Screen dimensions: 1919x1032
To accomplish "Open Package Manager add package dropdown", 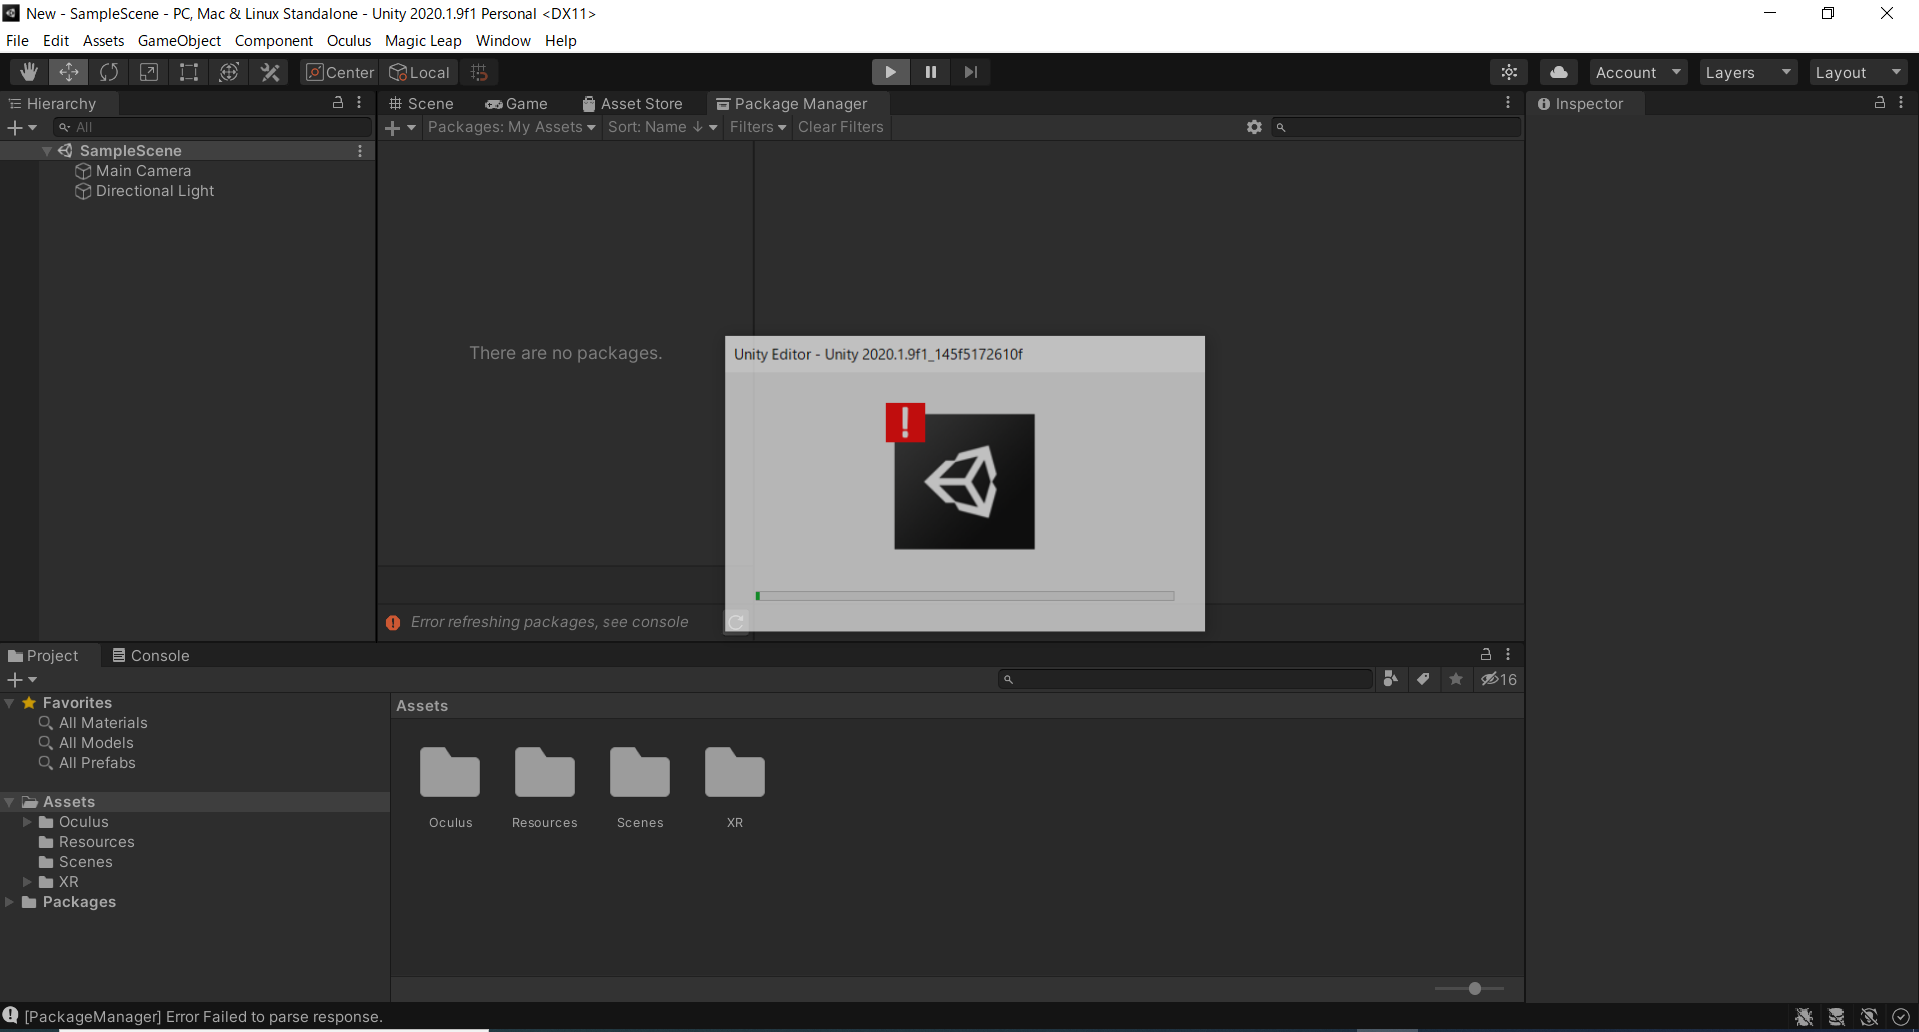I will point(400,128).
